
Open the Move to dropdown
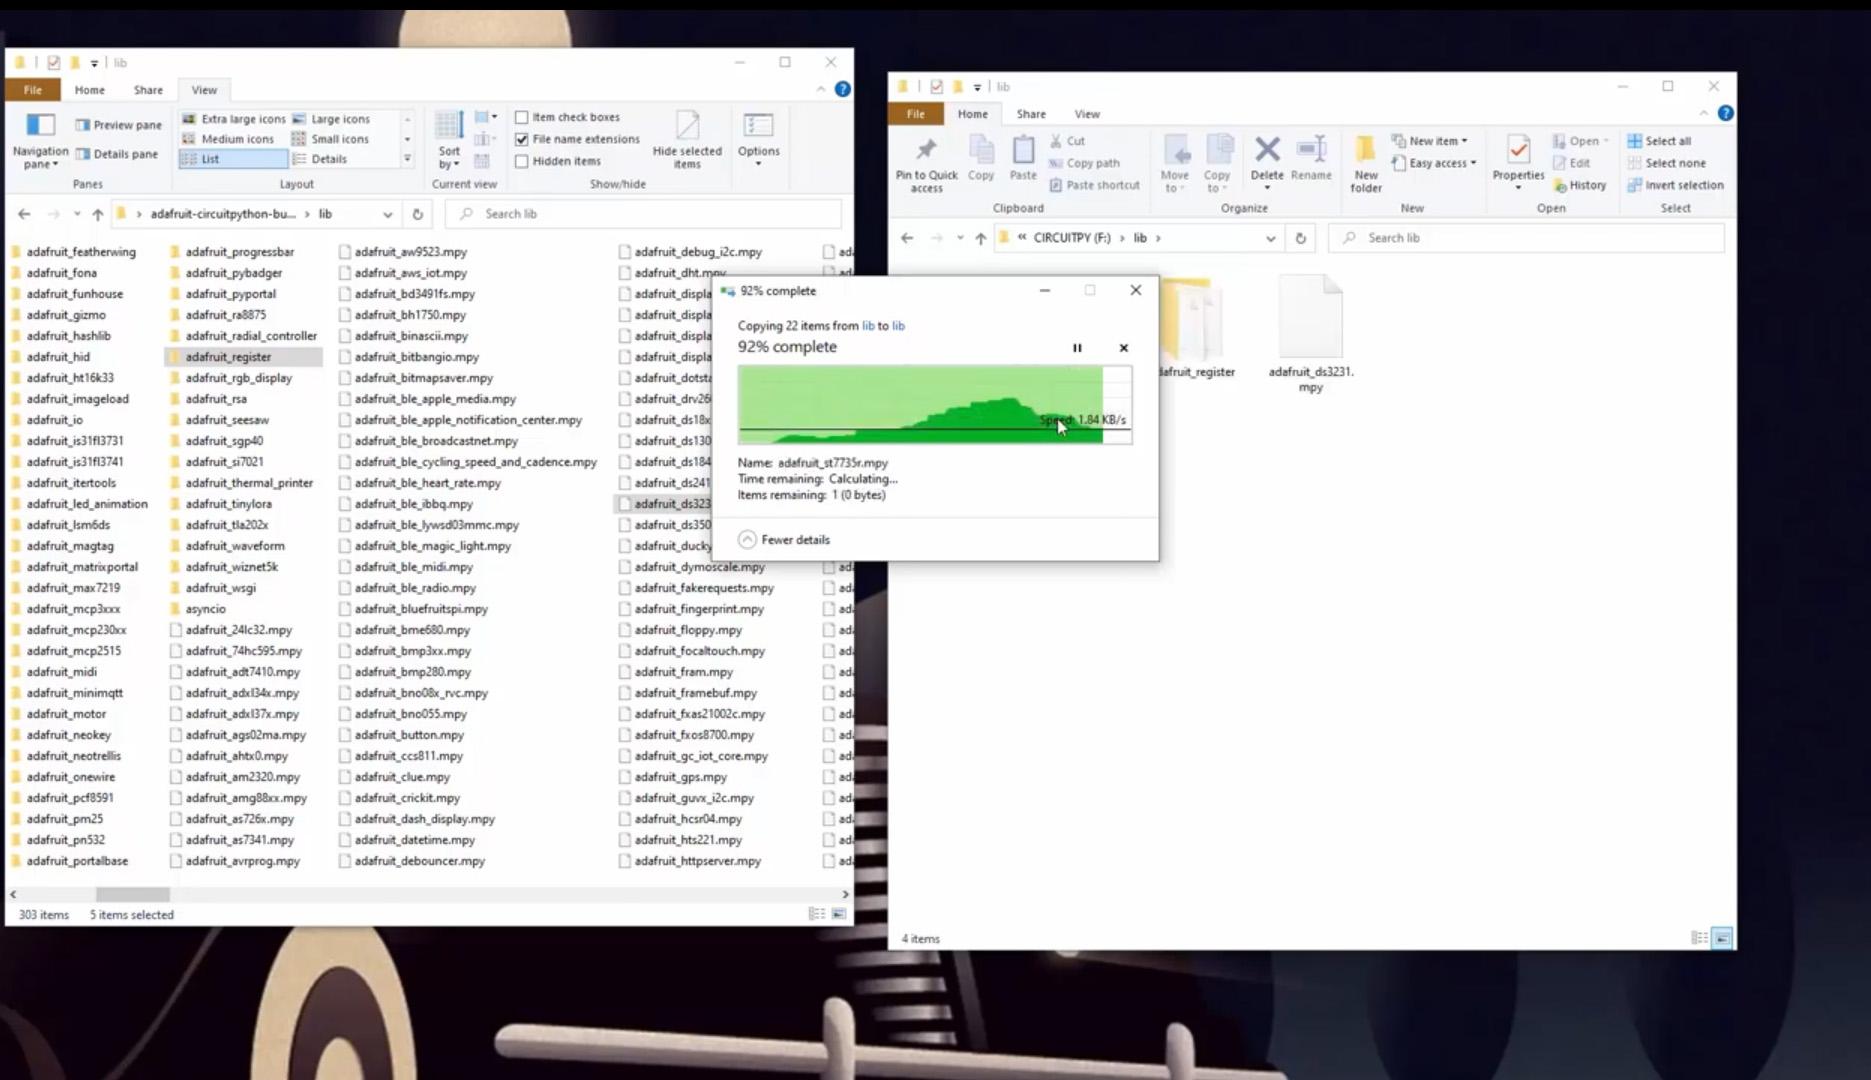tap(1175, 164)
